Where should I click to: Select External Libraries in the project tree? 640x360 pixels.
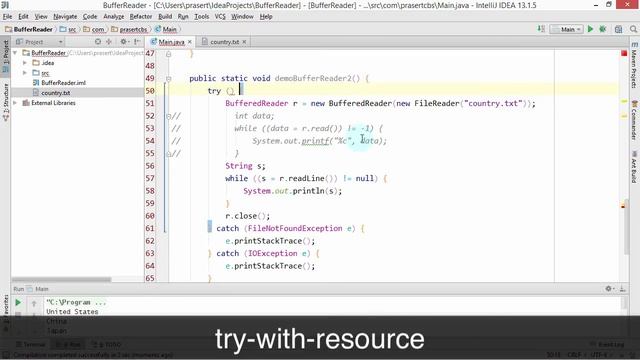point(53,103)
